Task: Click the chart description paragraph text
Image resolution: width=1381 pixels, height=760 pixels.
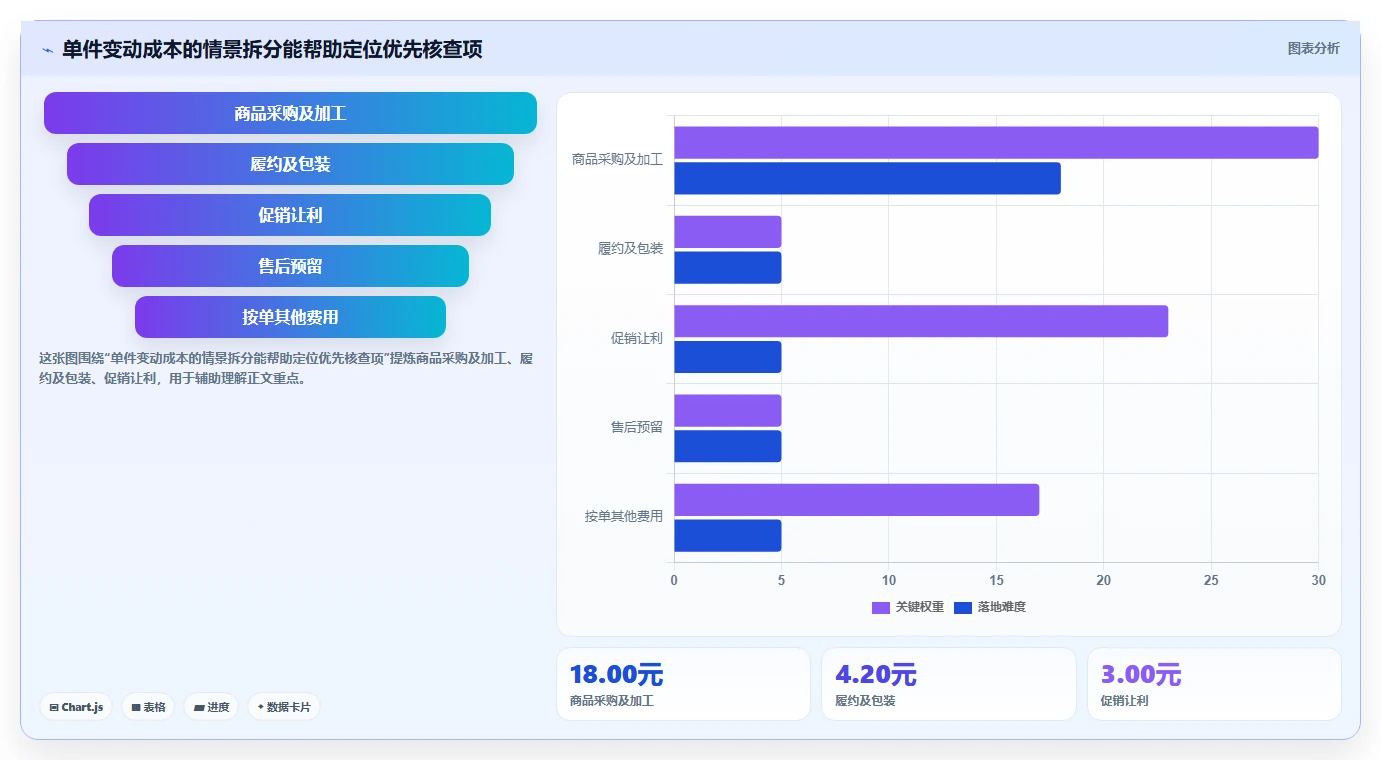Action: click(x=286, y=368)
